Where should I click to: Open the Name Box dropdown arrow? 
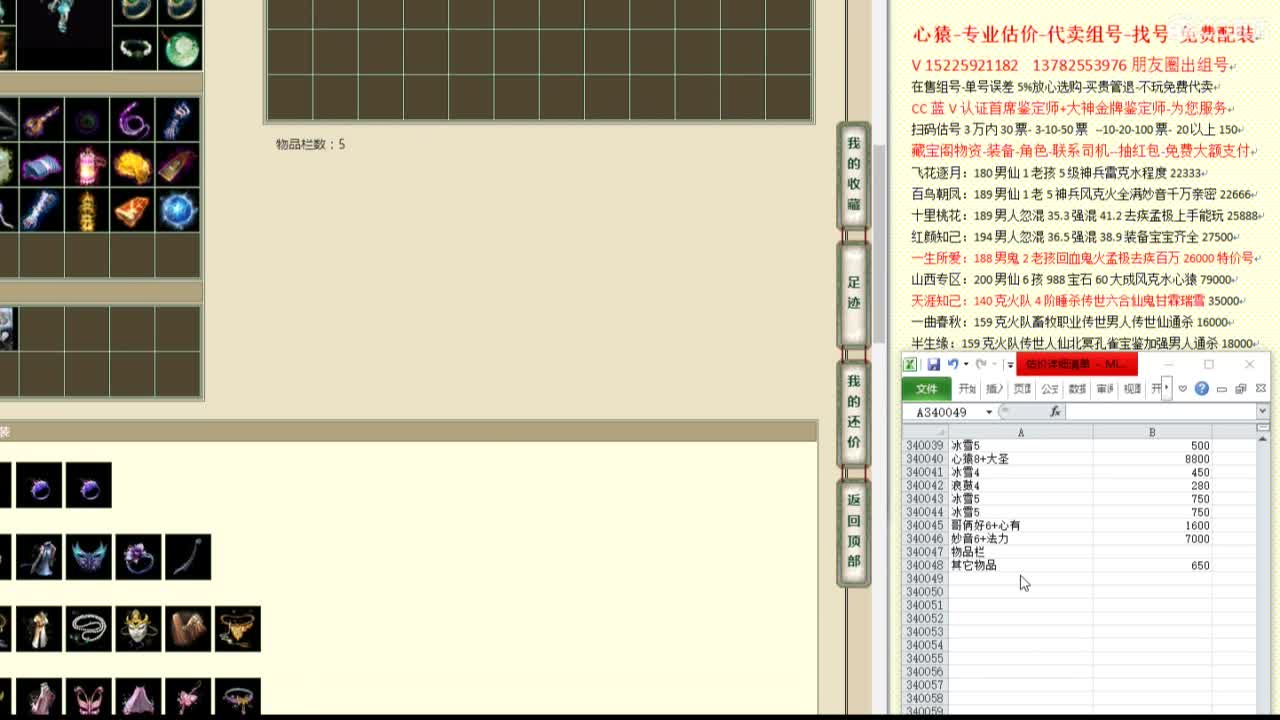pyautogui.click(x=989, y=412)
